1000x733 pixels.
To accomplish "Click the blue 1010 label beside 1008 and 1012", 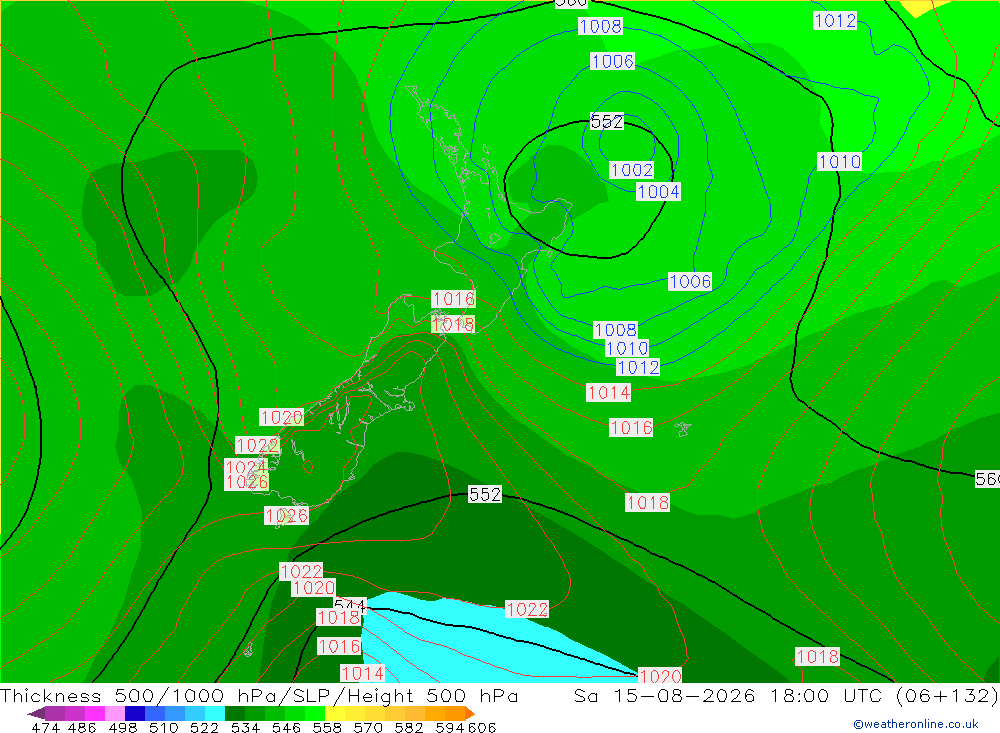I will 626,348.
